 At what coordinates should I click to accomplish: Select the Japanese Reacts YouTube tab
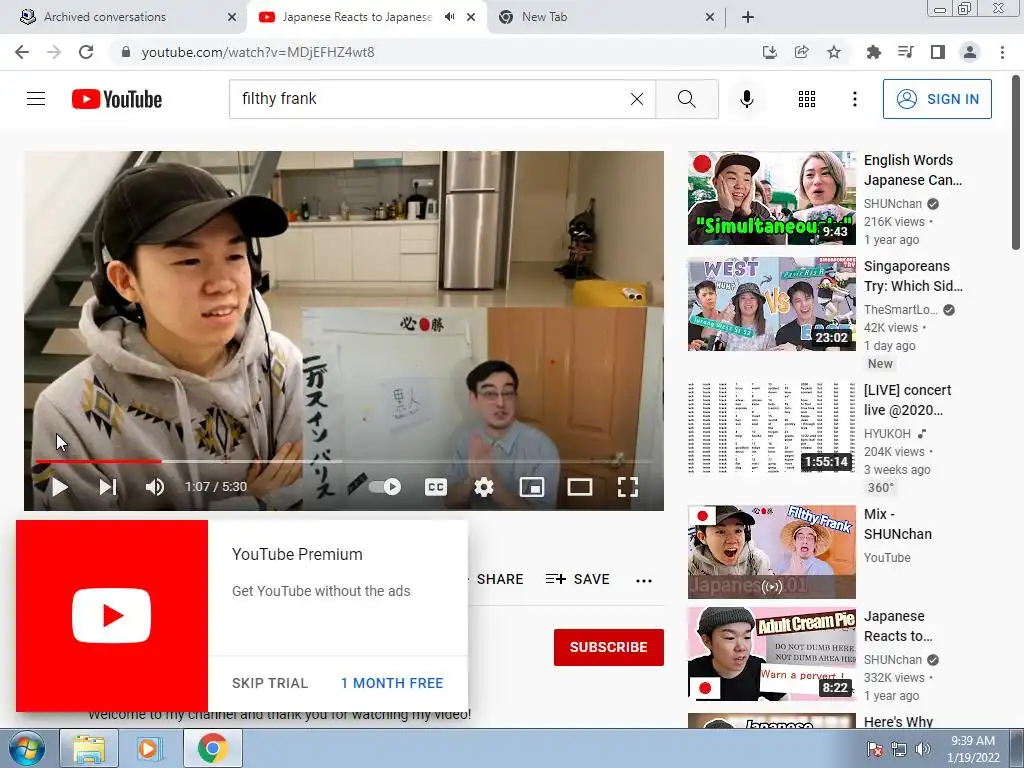[357, 17]
